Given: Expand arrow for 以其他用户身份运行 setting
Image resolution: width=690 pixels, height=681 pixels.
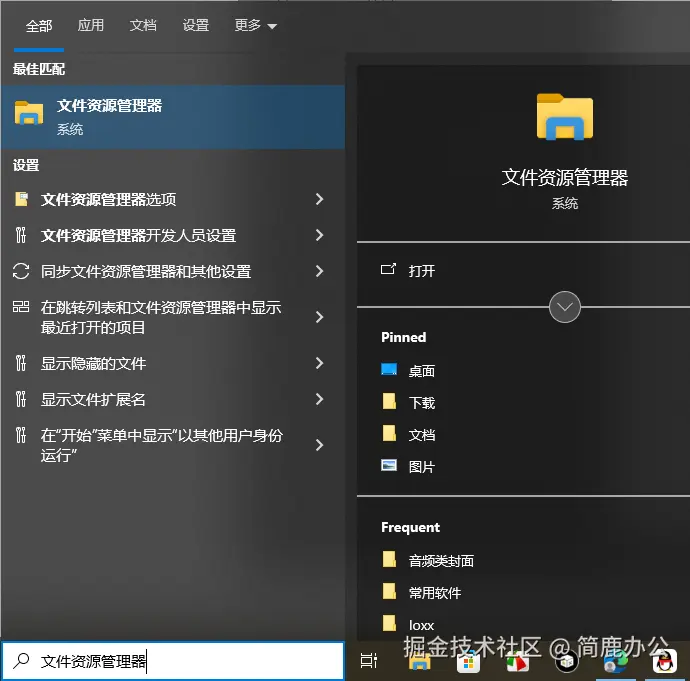Looking at the screenshot, I should 319,445.
